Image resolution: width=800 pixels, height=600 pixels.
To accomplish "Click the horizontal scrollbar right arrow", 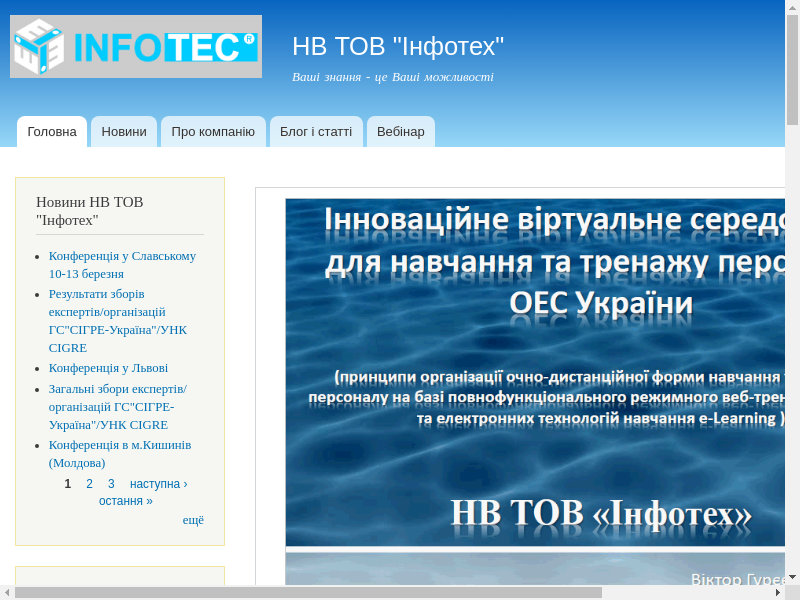I will [x=776, y=592].
